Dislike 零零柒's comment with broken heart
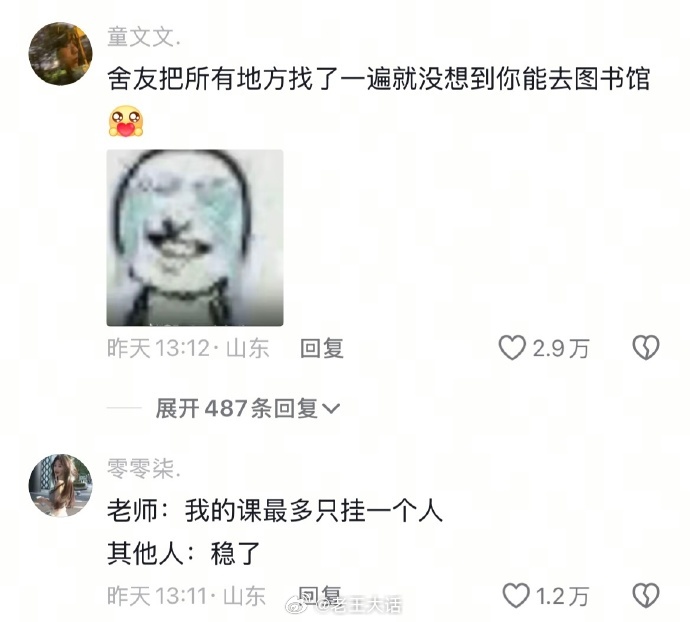Screen dimensions: 690x622 646,596
